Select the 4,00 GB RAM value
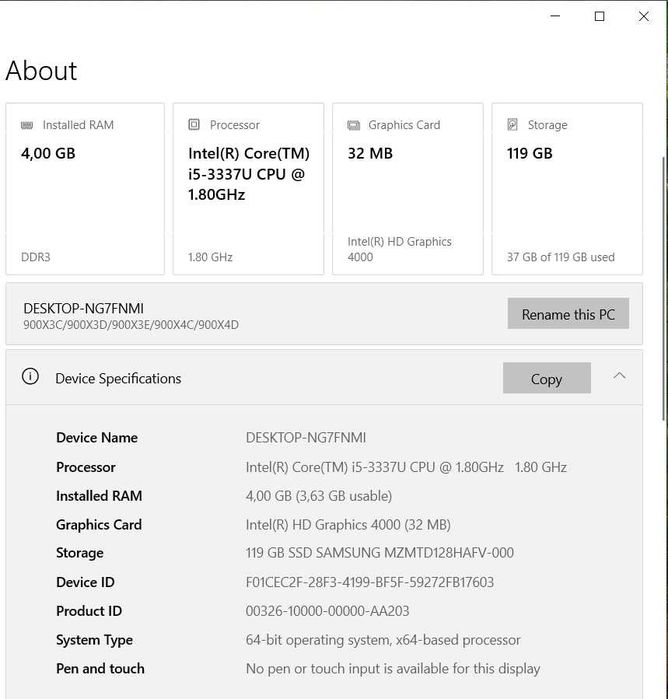Viewport: 668px width, 699px height. coord(48,153)
